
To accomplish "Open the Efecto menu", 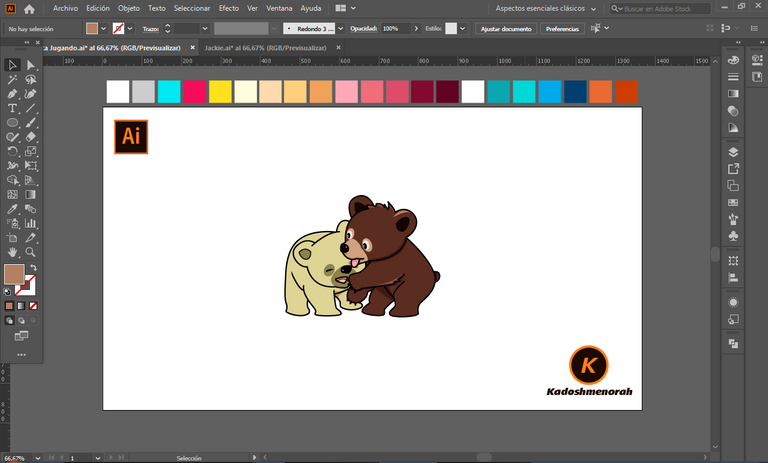I will tap(229, 8).
